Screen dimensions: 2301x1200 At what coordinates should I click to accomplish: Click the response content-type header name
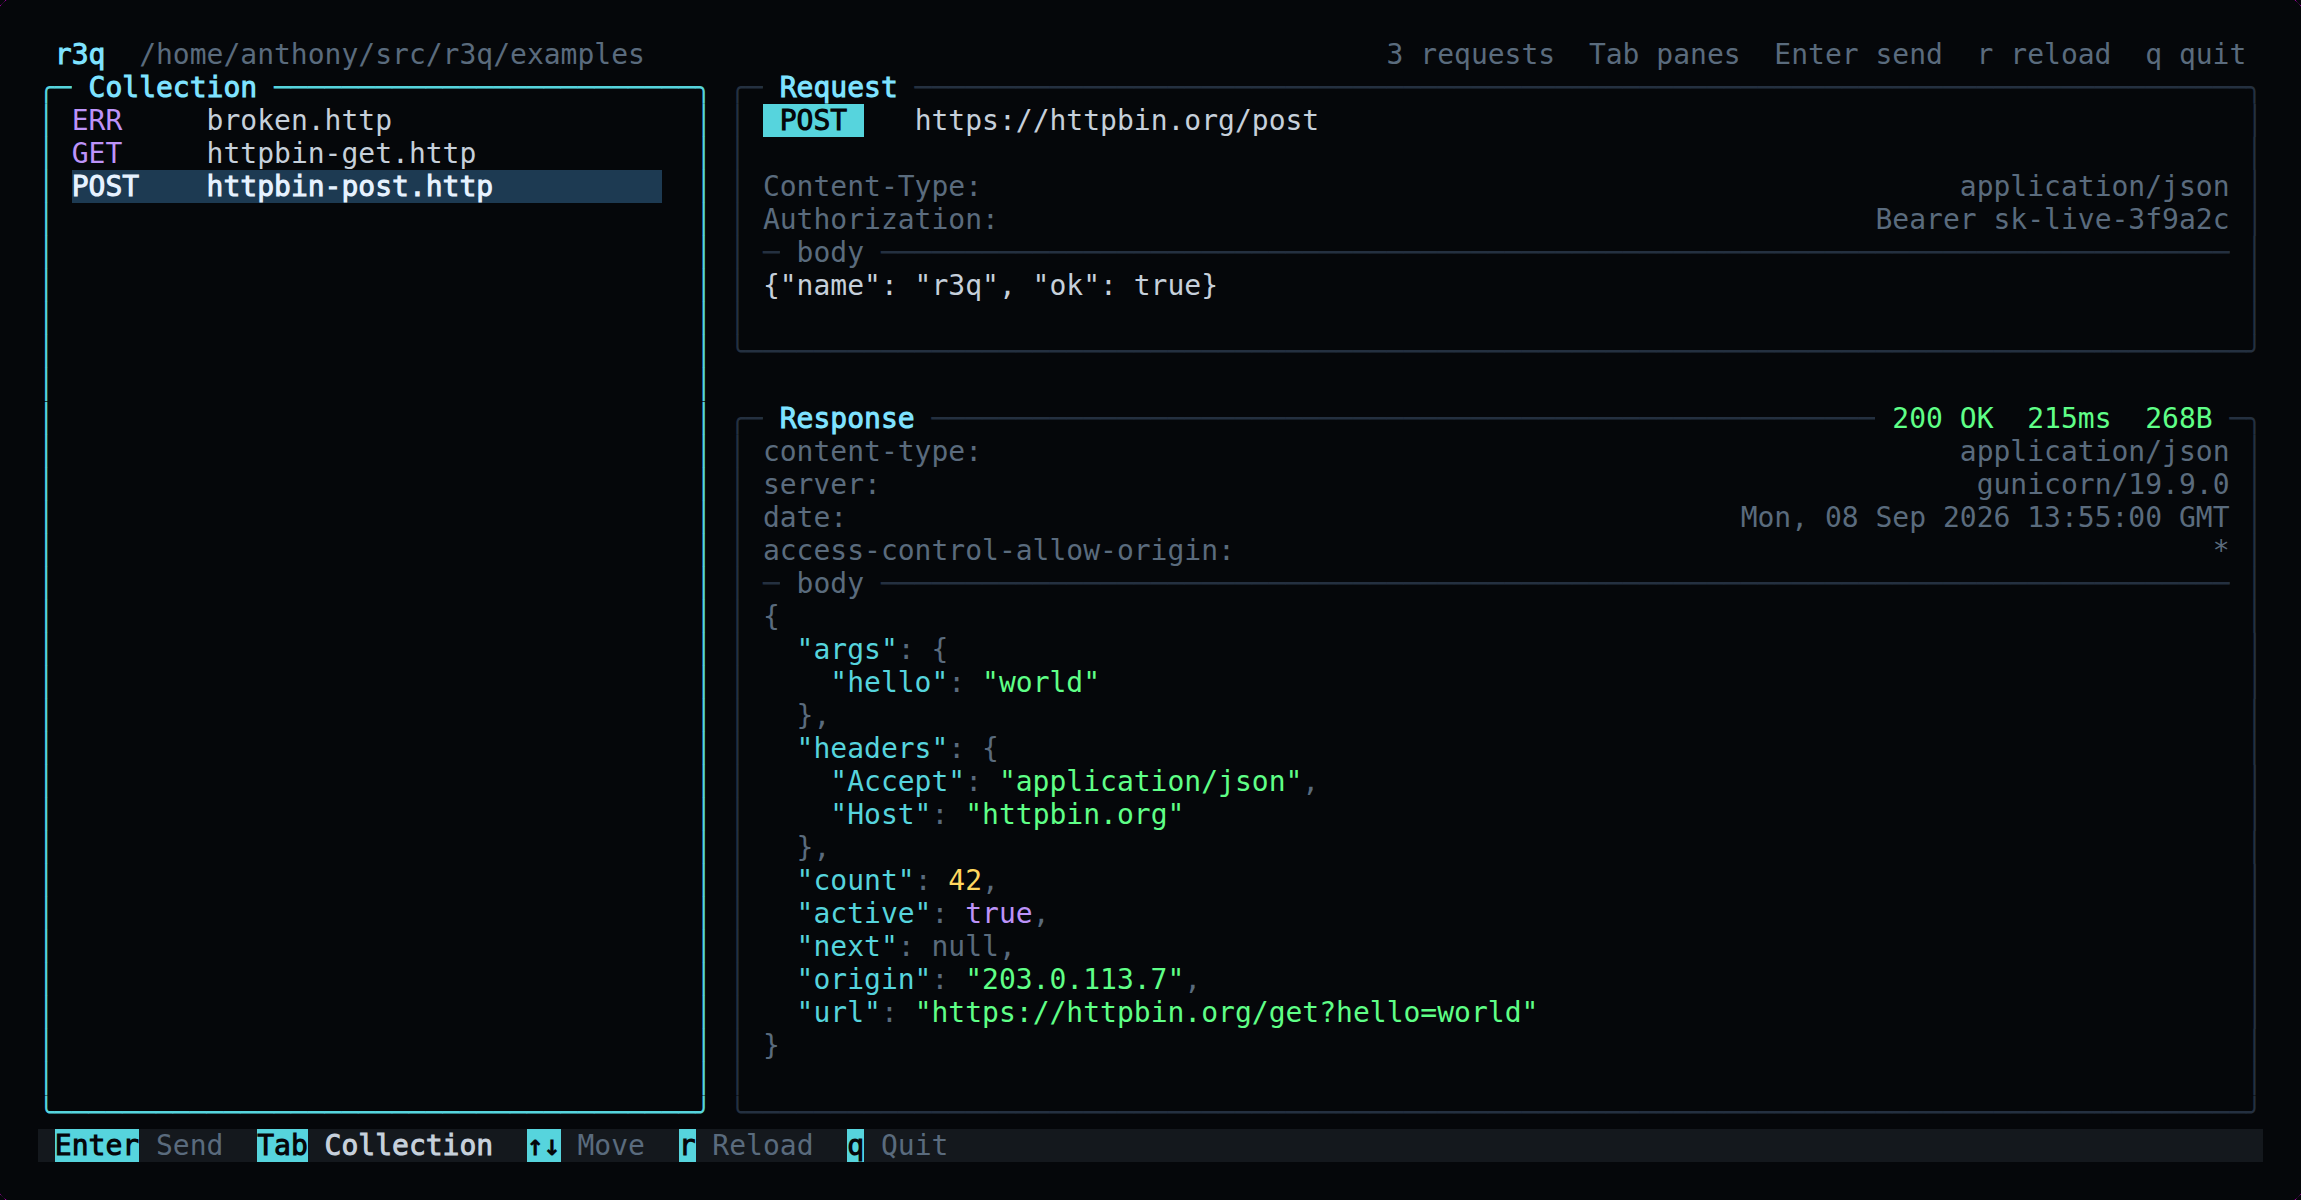(x=871, y=451)
